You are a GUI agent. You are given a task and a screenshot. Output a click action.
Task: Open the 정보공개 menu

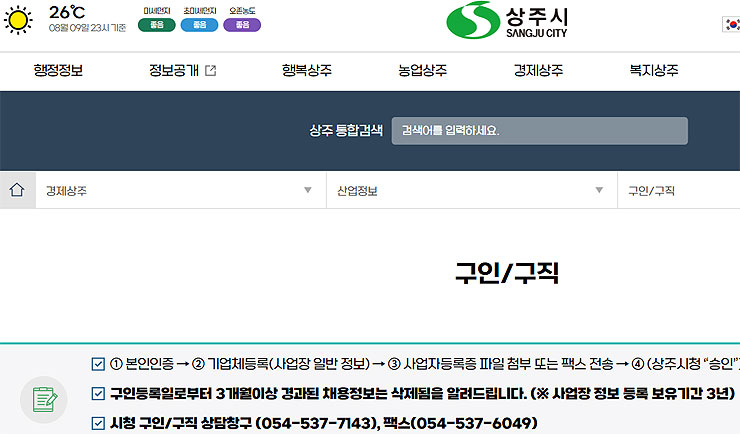(174, 71)
